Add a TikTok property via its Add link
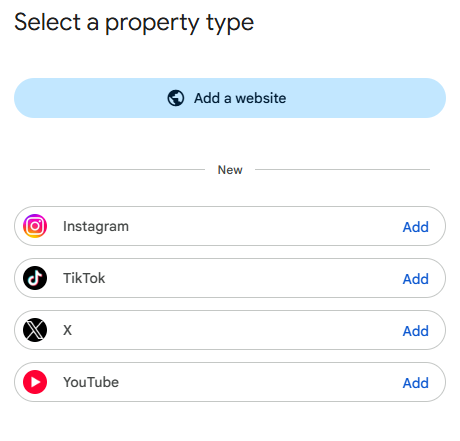Screen dimensions: 460x441 coord(415,279)
